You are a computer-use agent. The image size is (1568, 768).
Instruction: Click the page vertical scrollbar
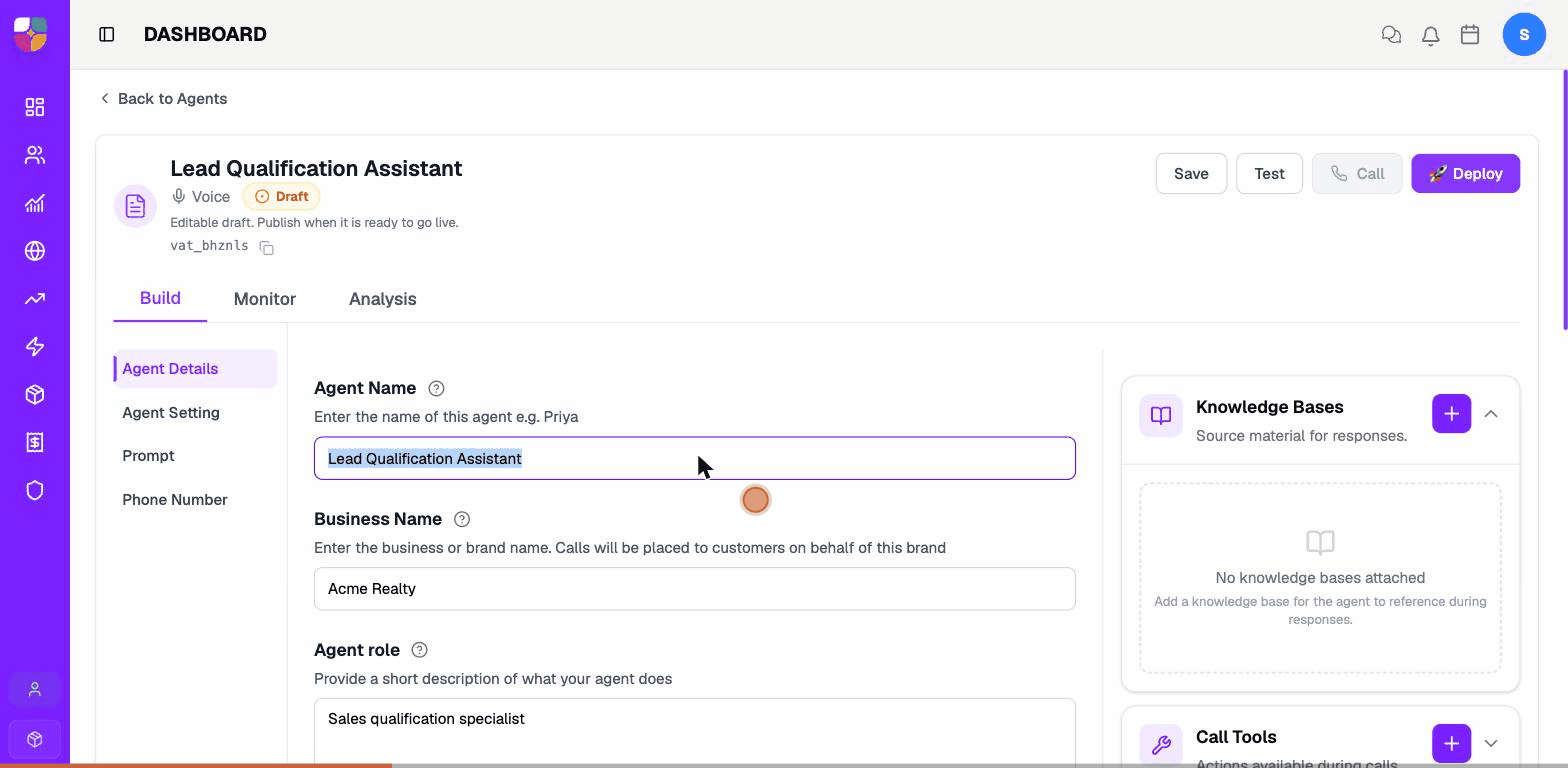(x=1564, y=200)
